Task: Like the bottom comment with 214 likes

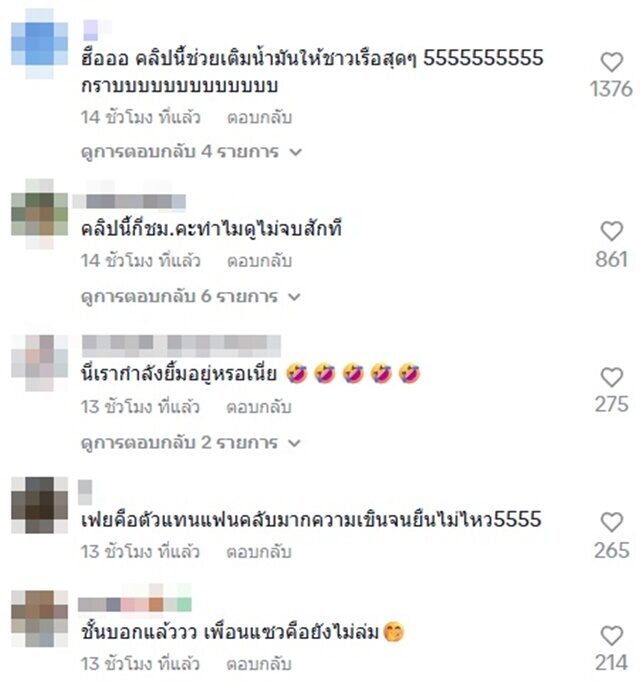Action: pos(611,636)
